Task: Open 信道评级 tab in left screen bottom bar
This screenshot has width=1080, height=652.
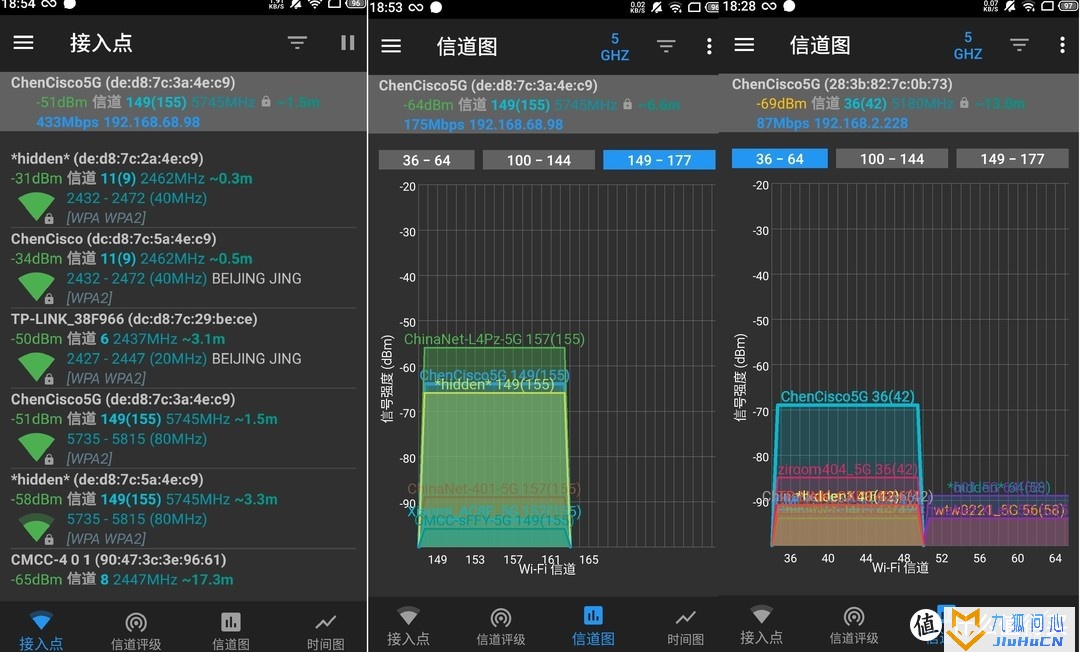Action: (x=136, y=630)
